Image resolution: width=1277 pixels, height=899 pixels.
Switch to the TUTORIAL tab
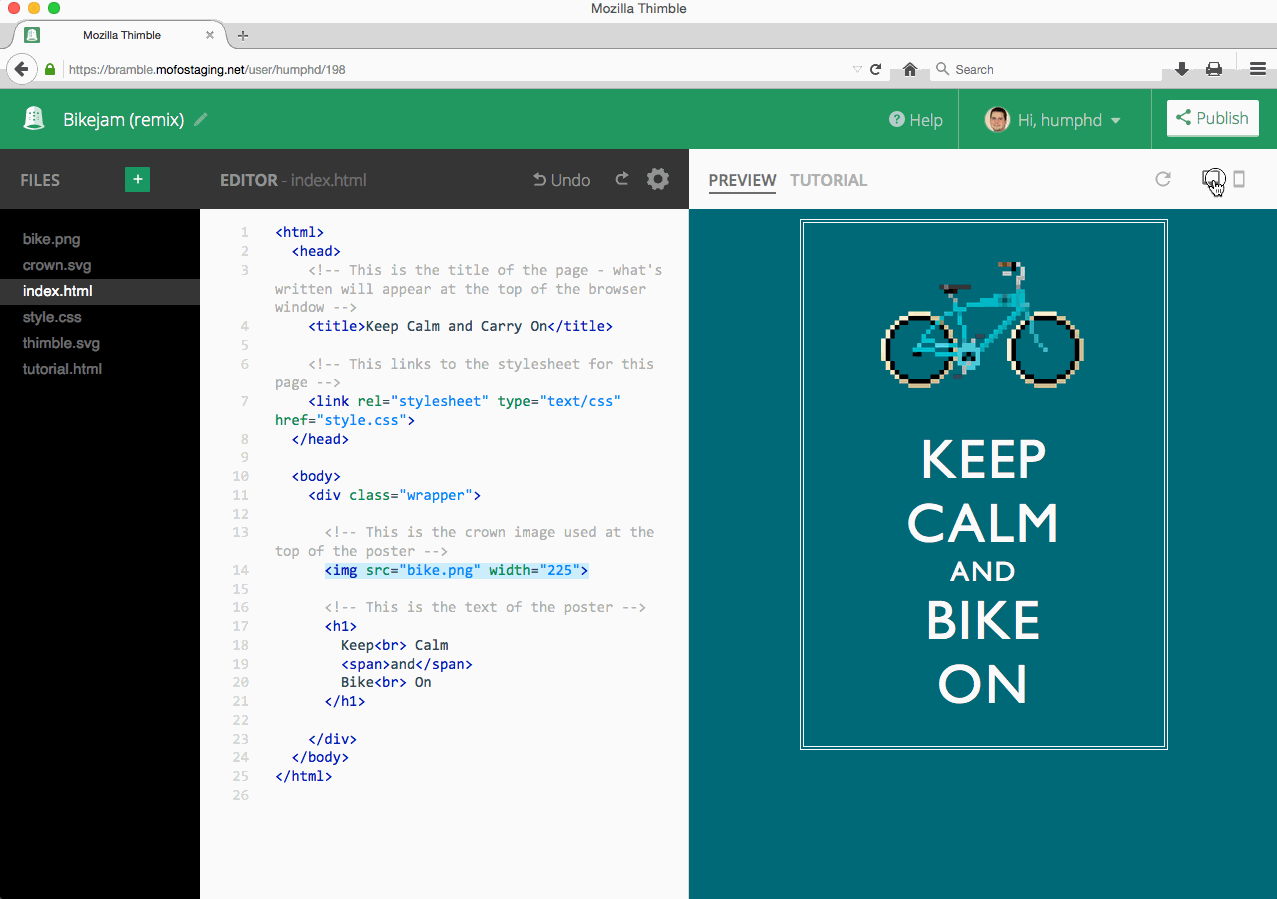point(828,180)
